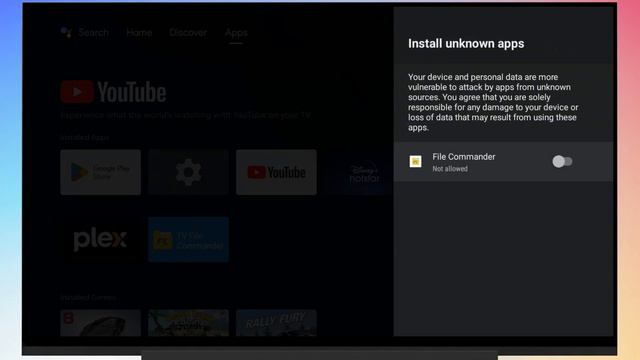640x360 pixels.
Task: Open the Rally Fury game thumbnail
Action: click(276, 323)
